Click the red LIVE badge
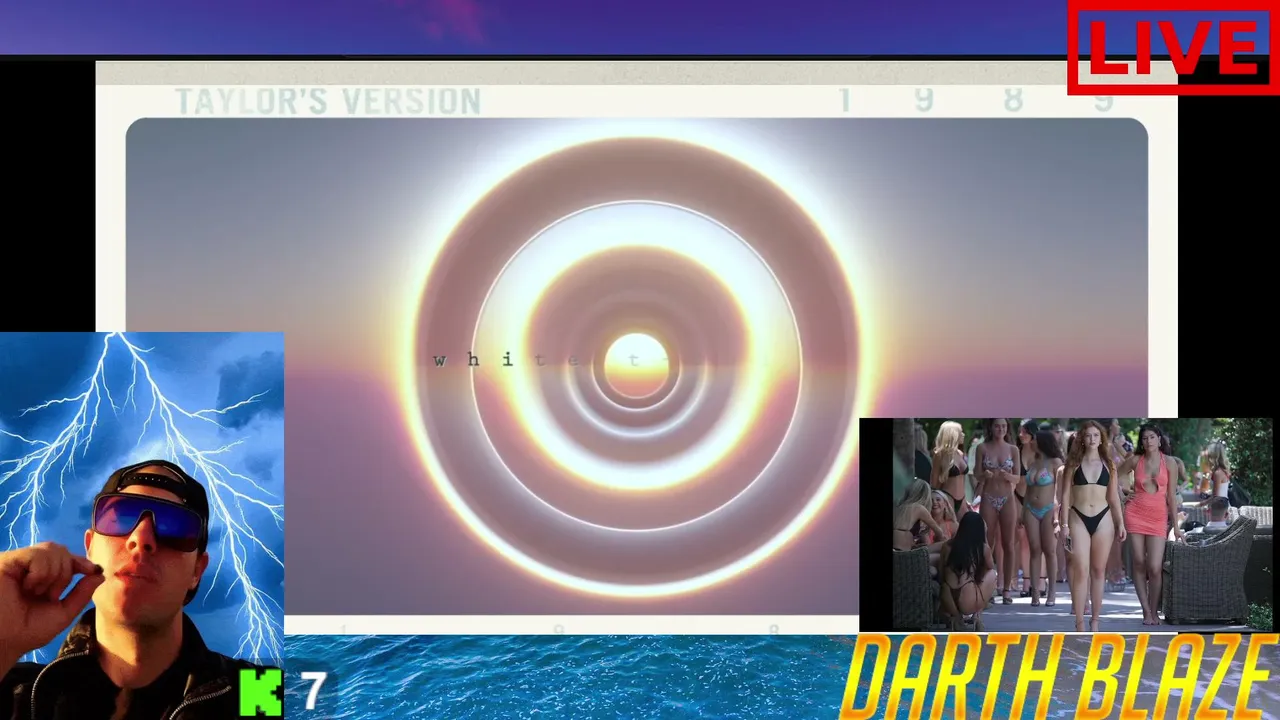The image size is (1280, 720). (x=1173, y=47)
